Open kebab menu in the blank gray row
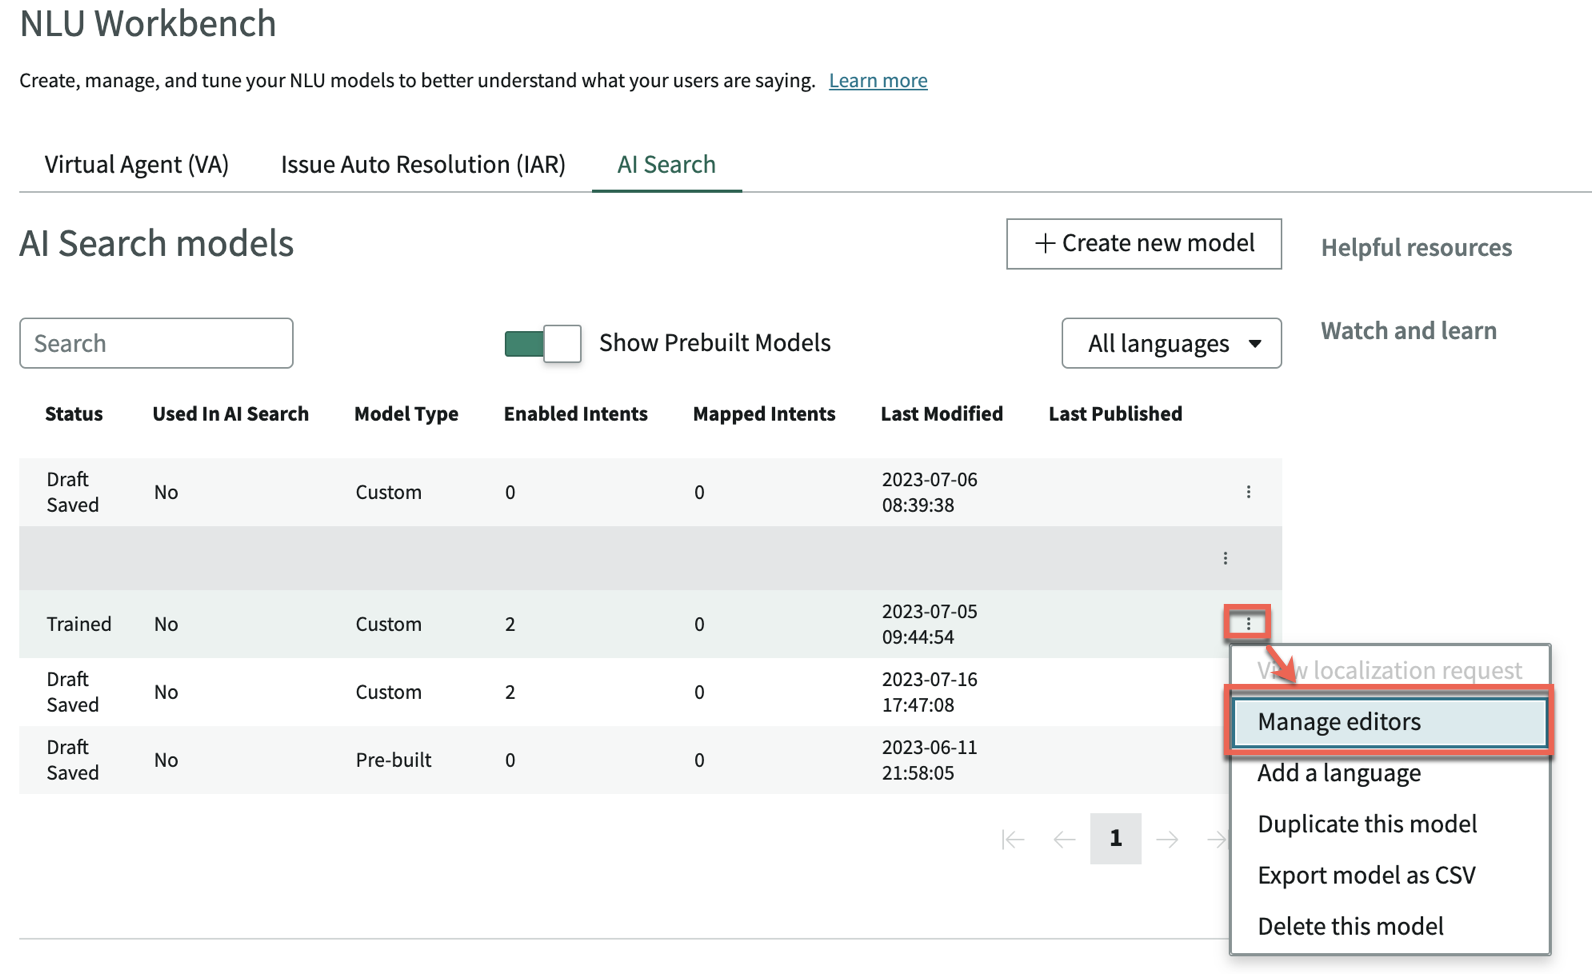 [1225, 558]
